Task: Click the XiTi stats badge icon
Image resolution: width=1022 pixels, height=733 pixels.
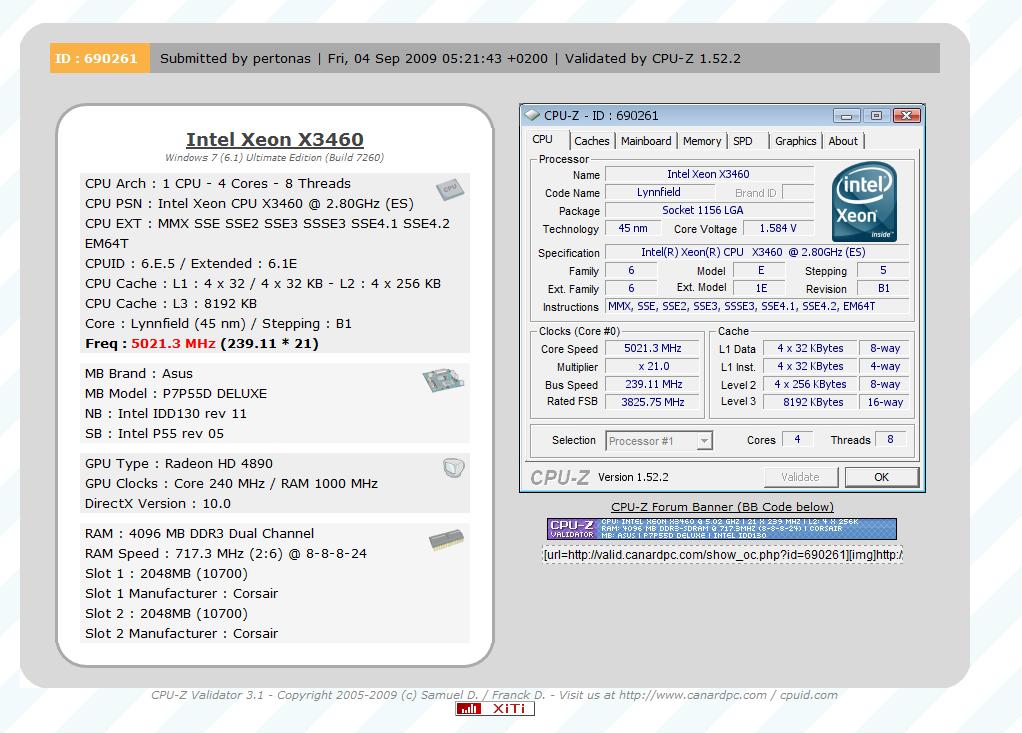Action: coord(495,709)
